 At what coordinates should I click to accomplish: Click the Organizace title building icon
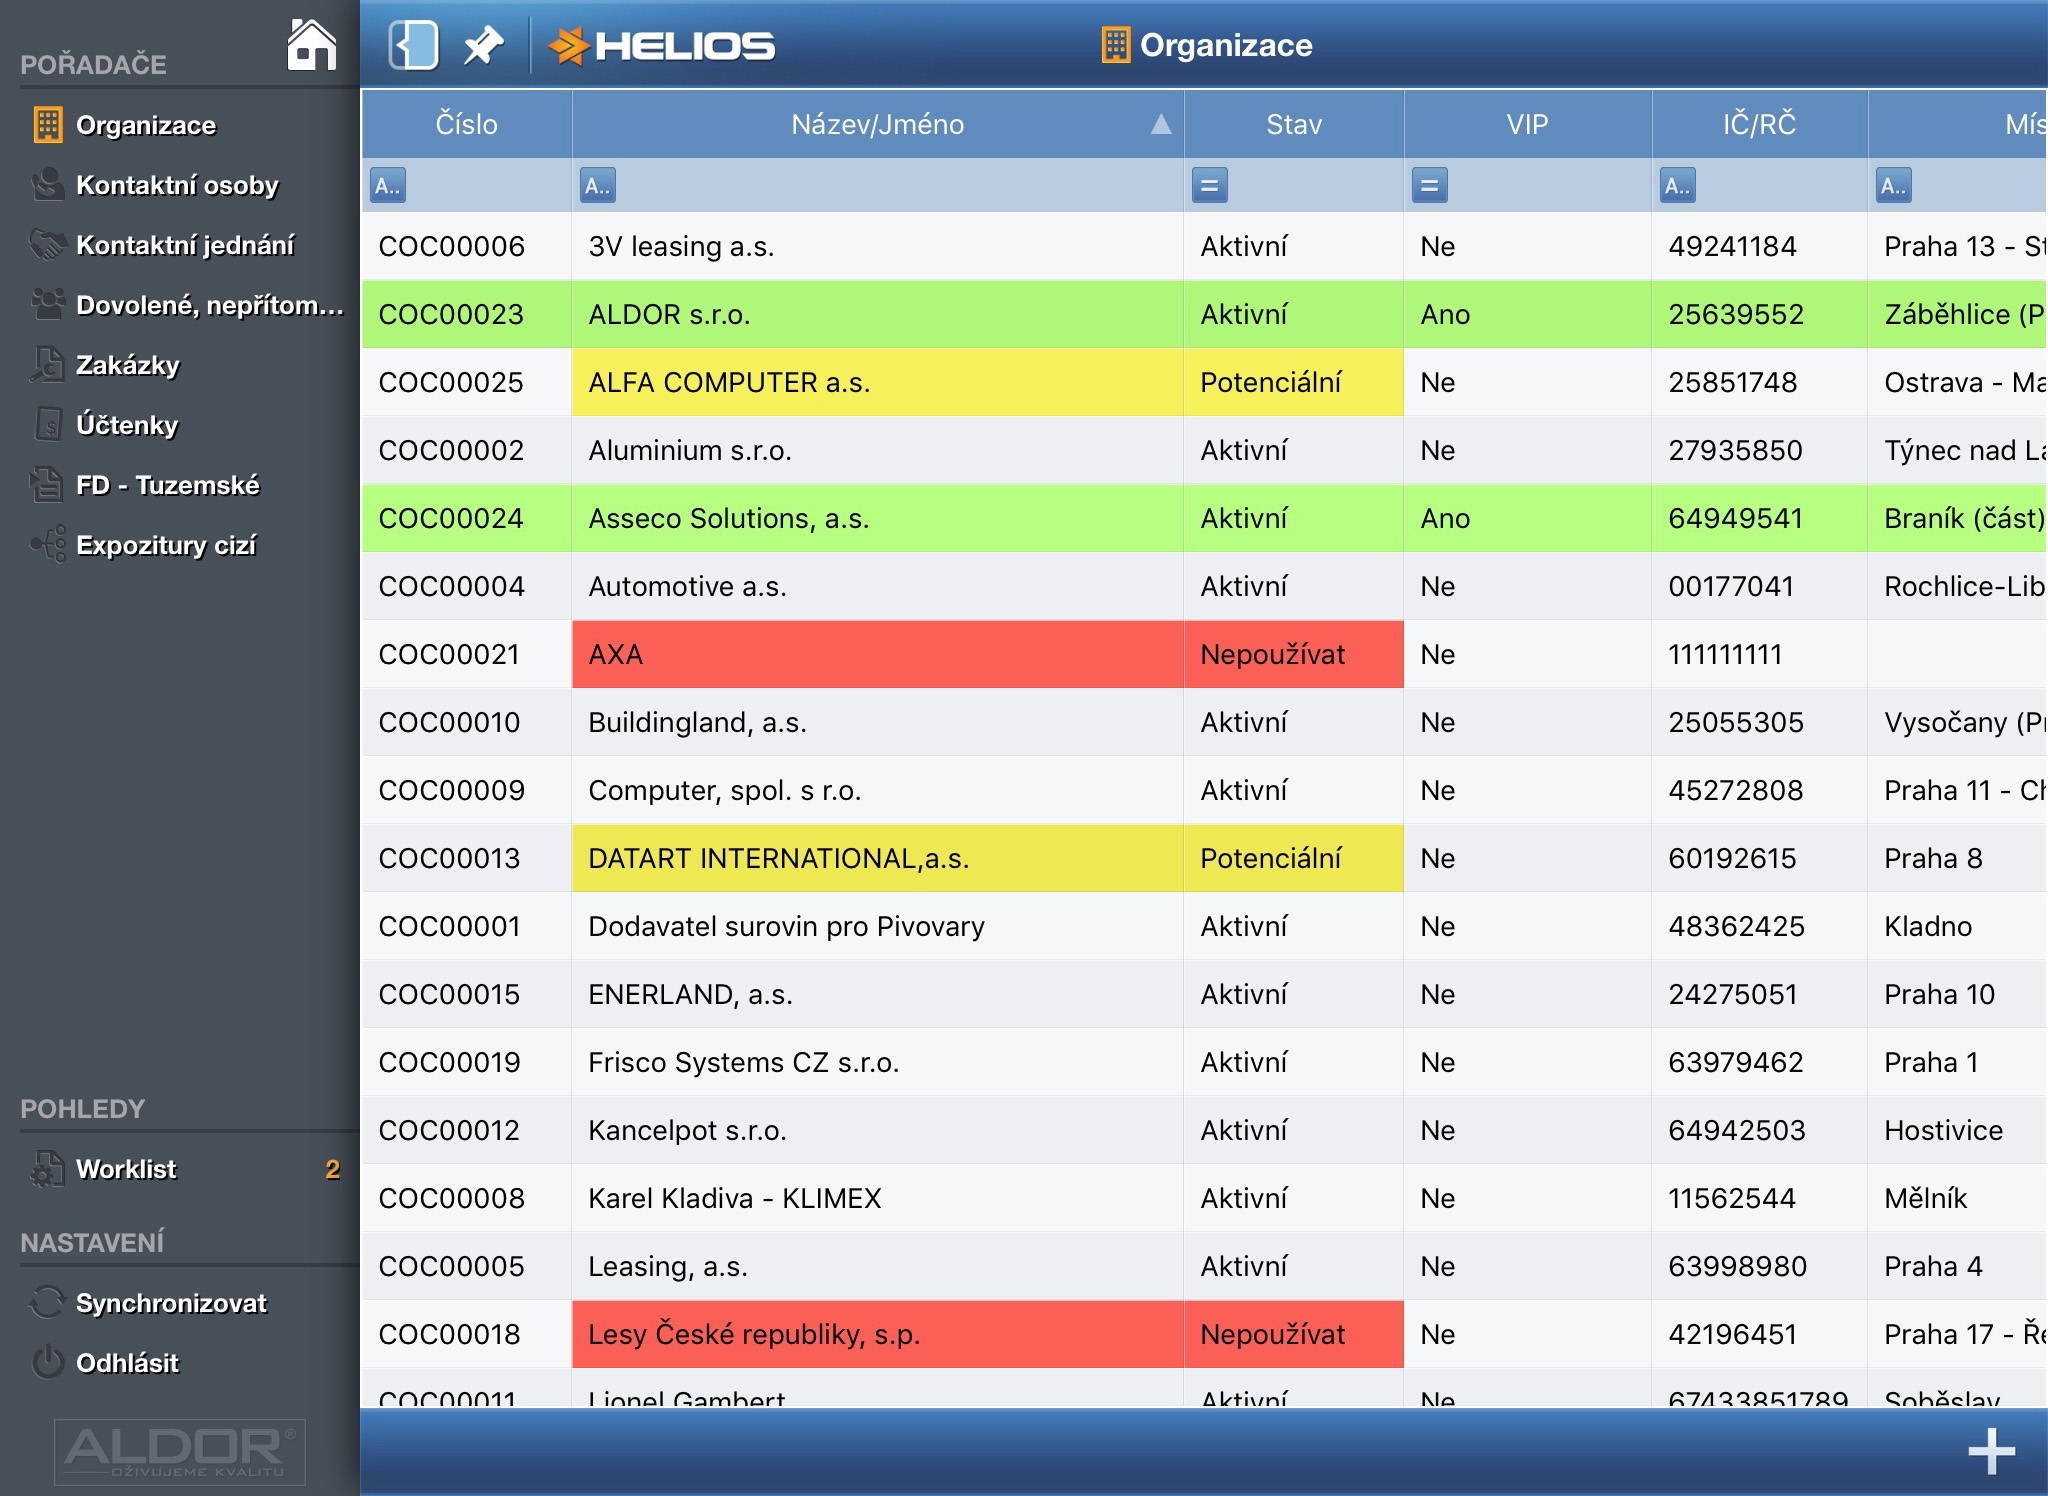[1115, 45]
